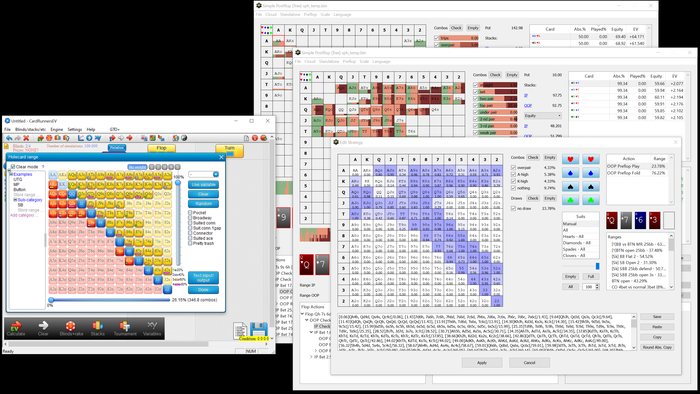The image size is (700, 394).
Task: Open Blinds/stacks/etc menu in CardRunnersEV
Action: [x=30, y=130]
